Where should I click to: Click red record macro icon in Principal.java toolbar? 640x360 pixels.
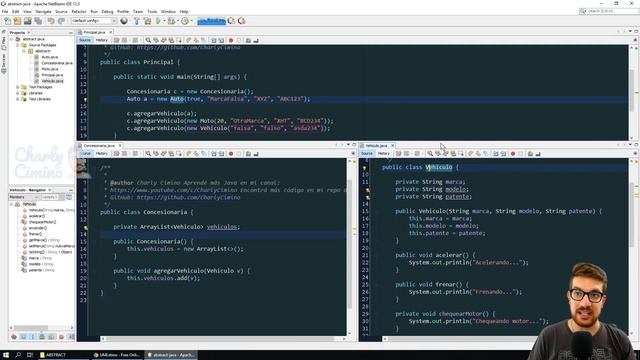coord(231,40)
